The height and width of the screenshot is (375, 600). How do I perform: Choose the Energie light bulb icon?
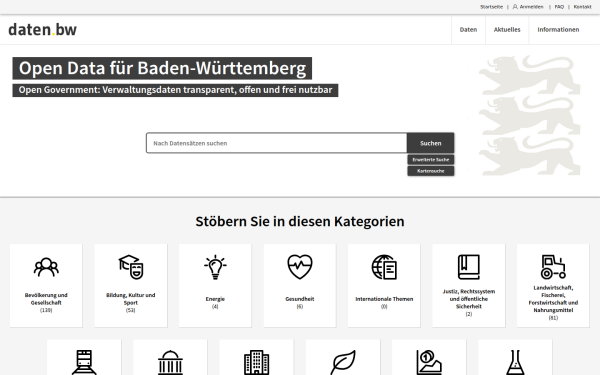[215, 267]
